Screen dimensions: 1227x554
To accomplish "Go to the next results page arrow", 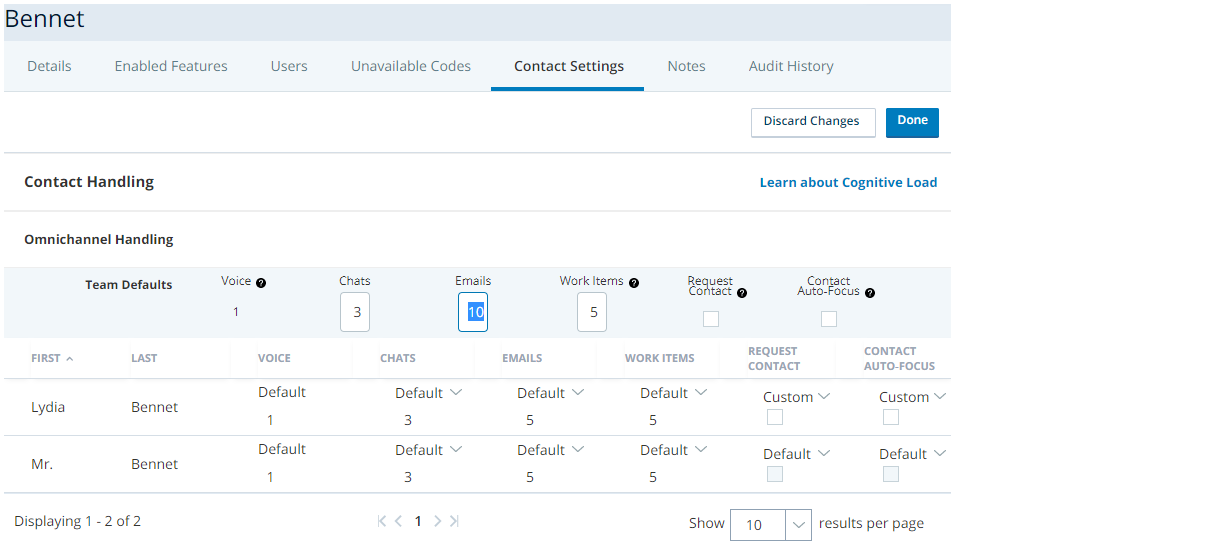I will point(438,521).
